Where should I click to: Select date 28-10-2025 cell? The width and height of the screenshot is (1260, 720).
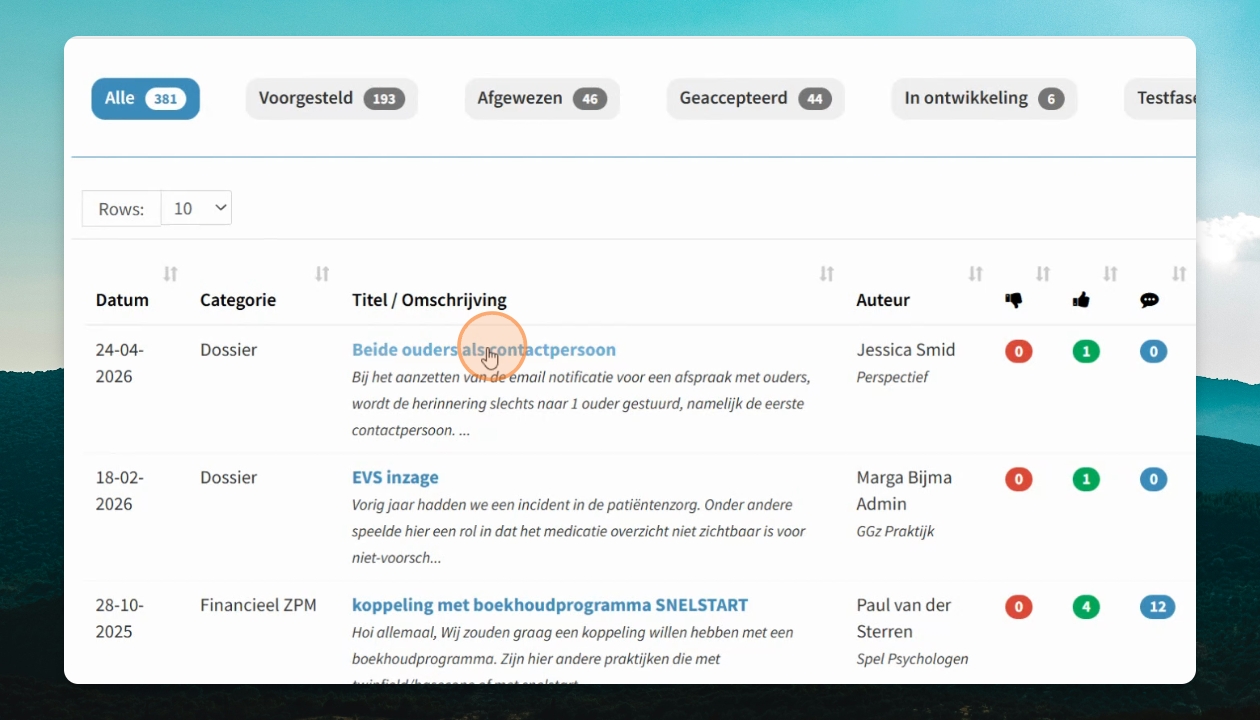pos(120,618)
